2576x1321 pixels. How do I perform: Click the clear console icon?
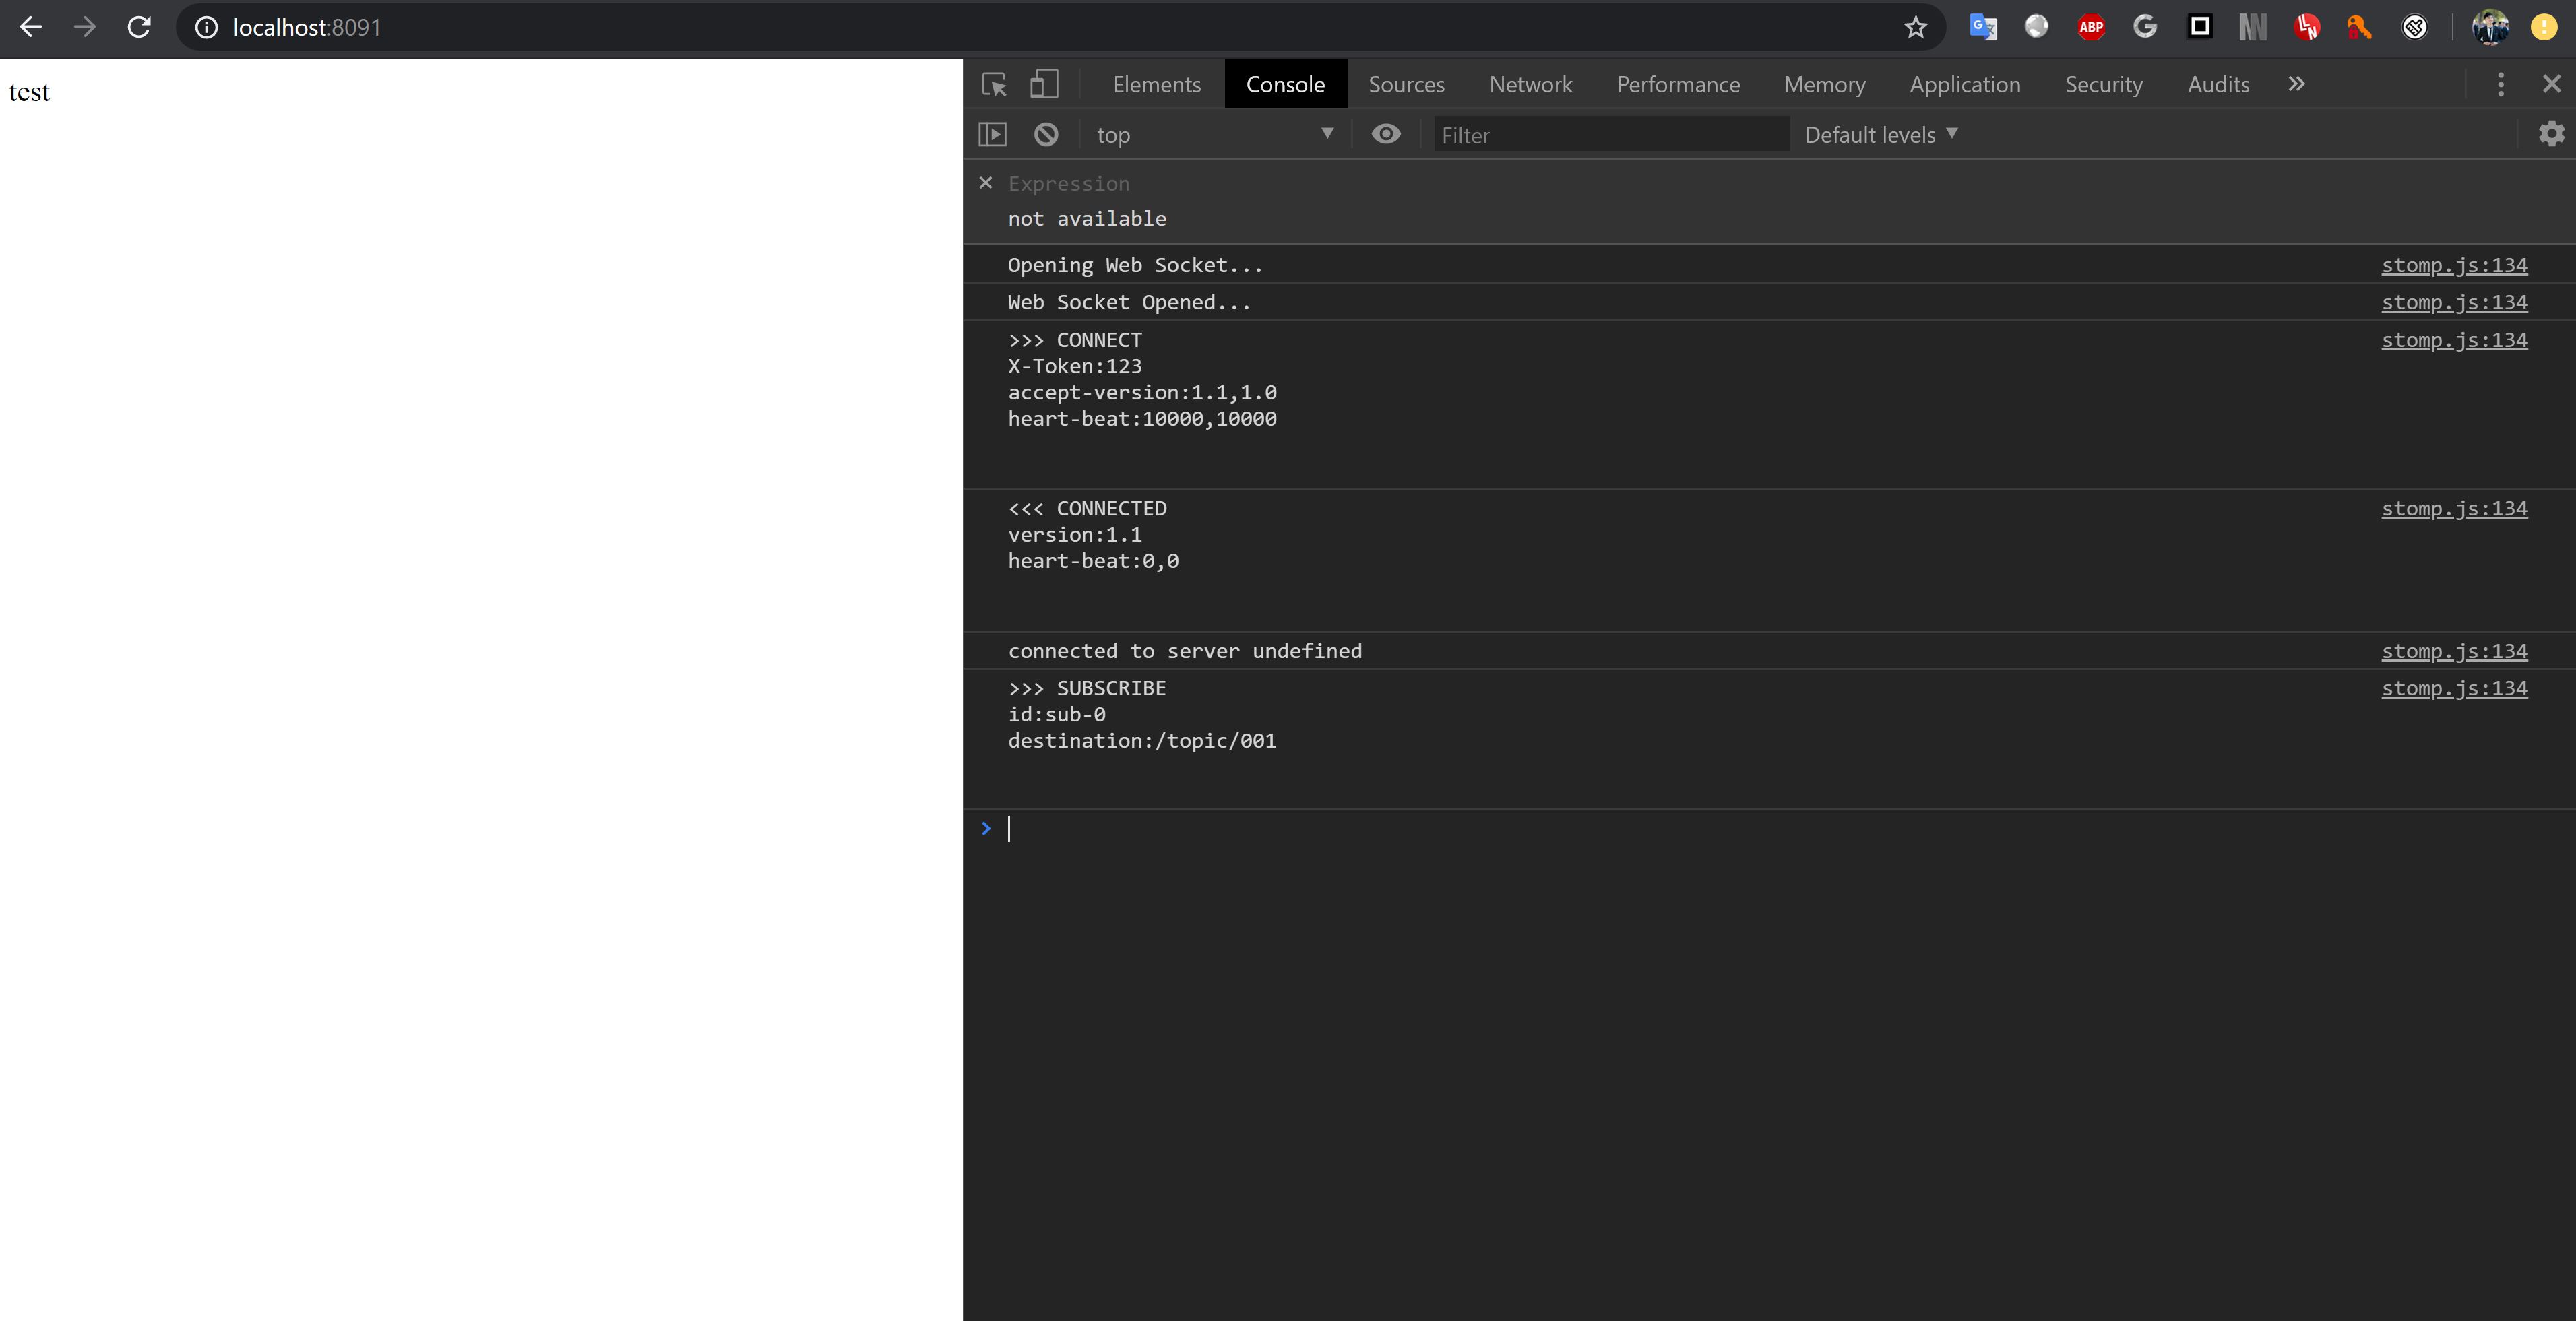pyautogui.click(x=1044, y=133)
